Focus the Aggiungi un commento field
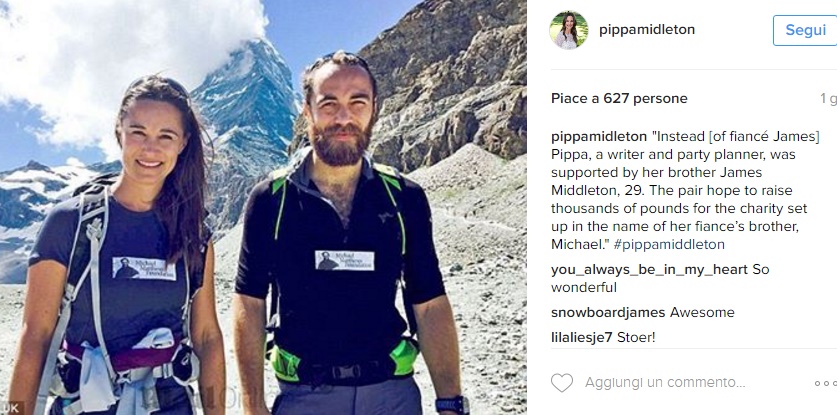Image resolution: width=837 pixels, height=415 pixels. tap(665, 383)
